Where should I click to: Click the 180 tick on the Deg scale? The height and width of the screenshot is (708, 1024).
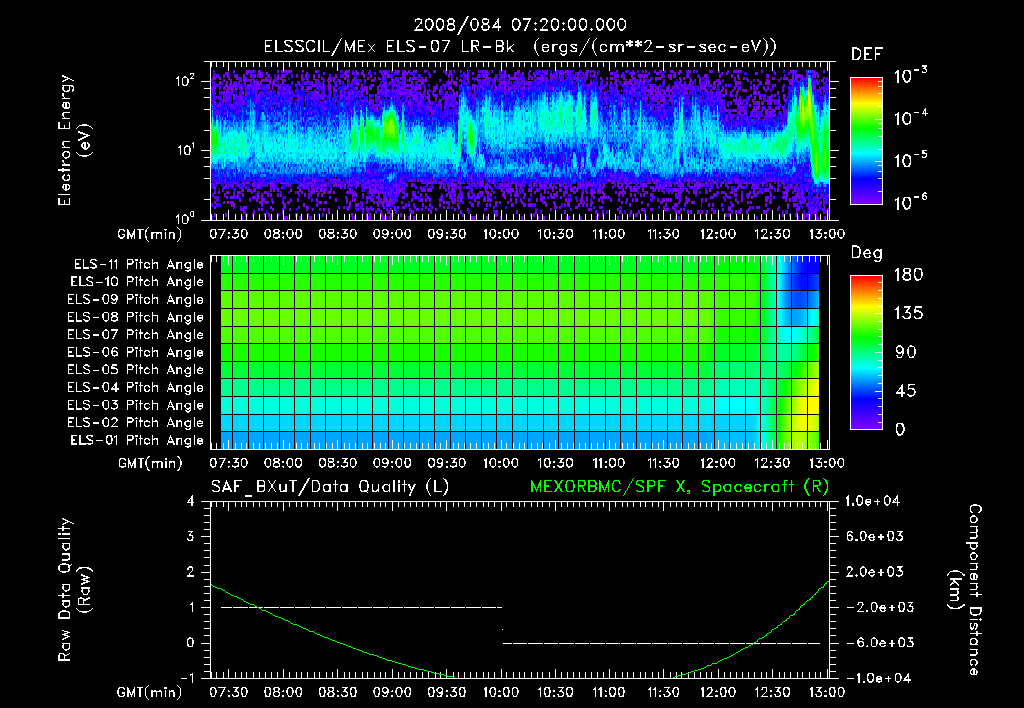click(x=908, y=275)
